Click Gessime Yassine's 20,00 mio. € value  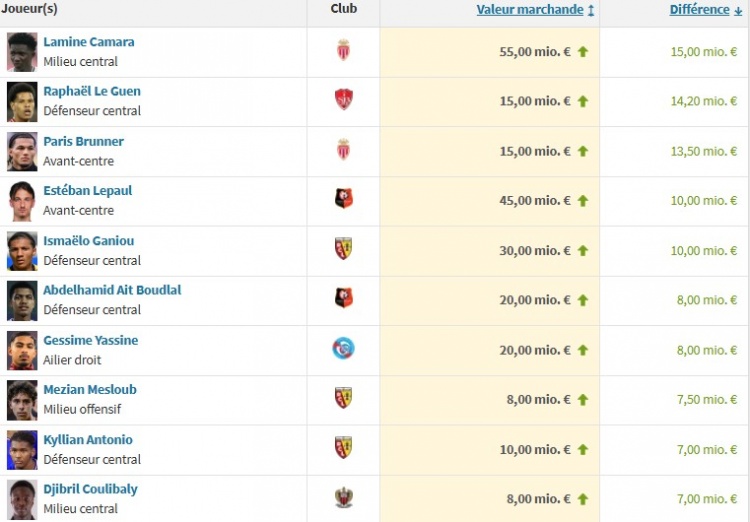tap(535, 350)
